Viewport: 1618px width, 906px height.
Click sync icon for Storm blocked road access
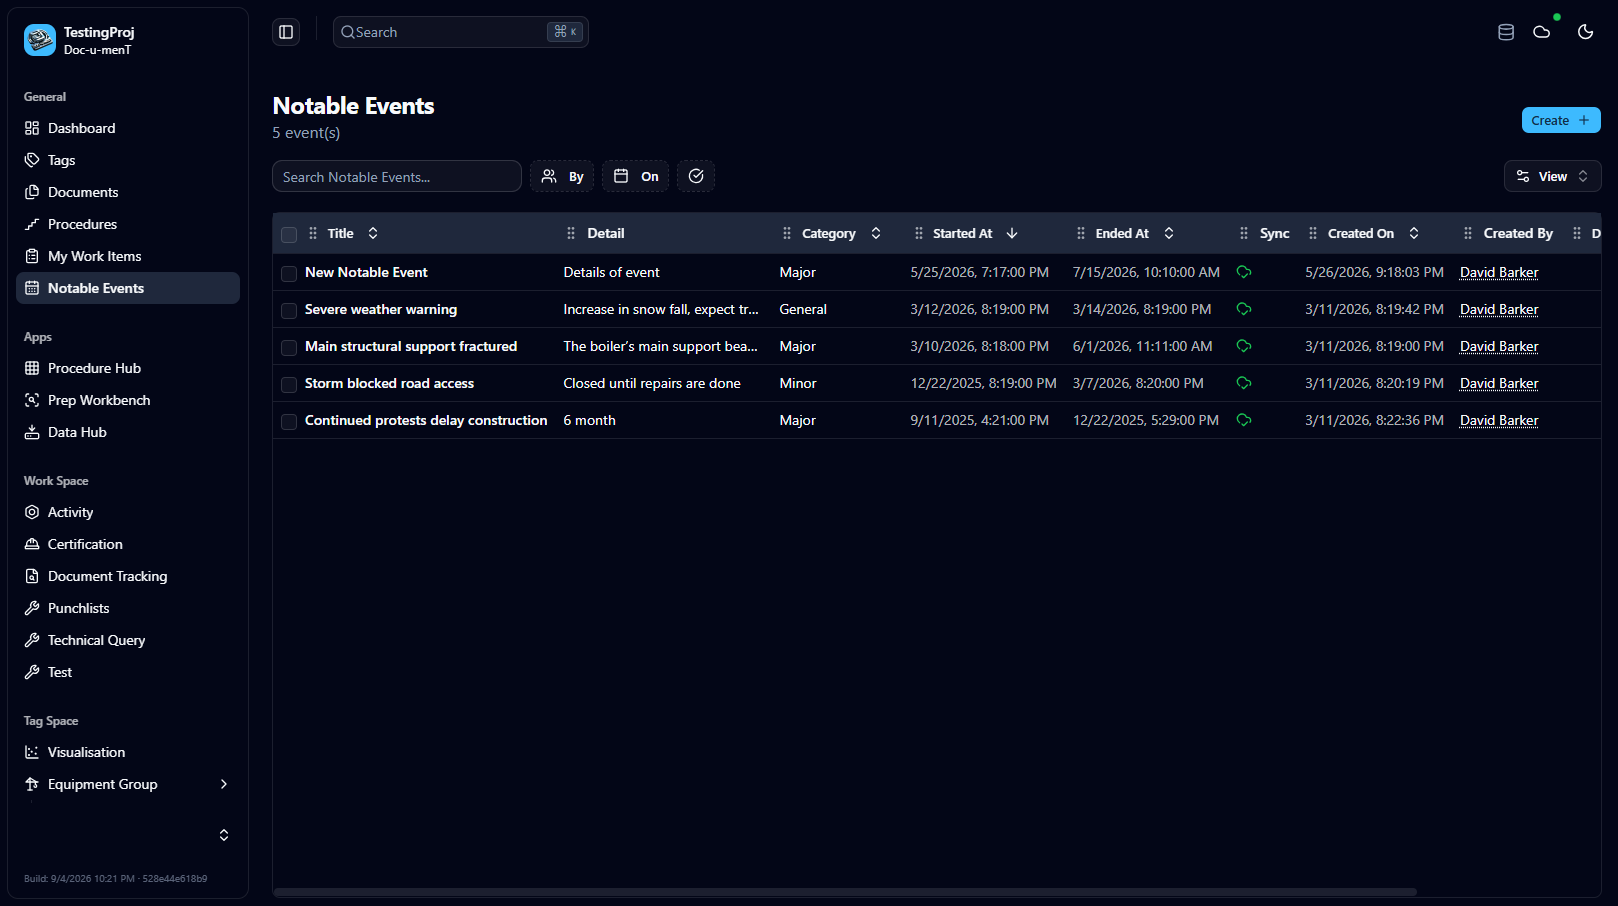(1244, 383)
